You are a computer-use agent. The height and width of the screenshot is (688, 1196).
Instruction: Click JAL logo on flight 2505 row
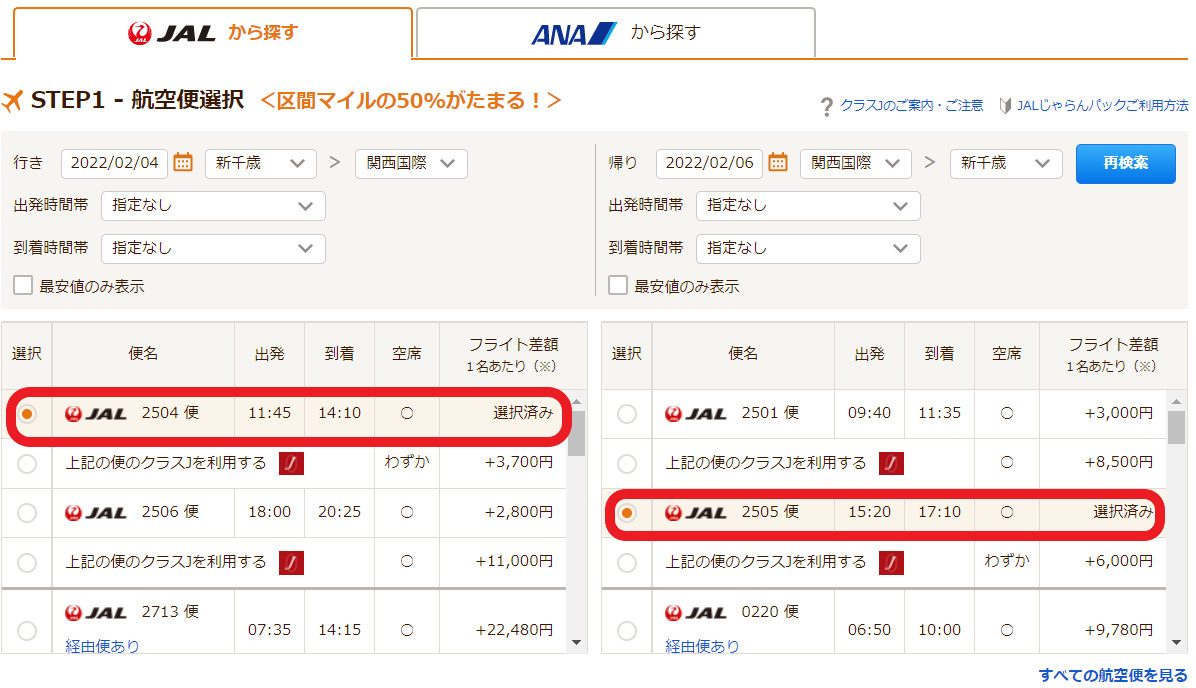click(x=696, y=513)
